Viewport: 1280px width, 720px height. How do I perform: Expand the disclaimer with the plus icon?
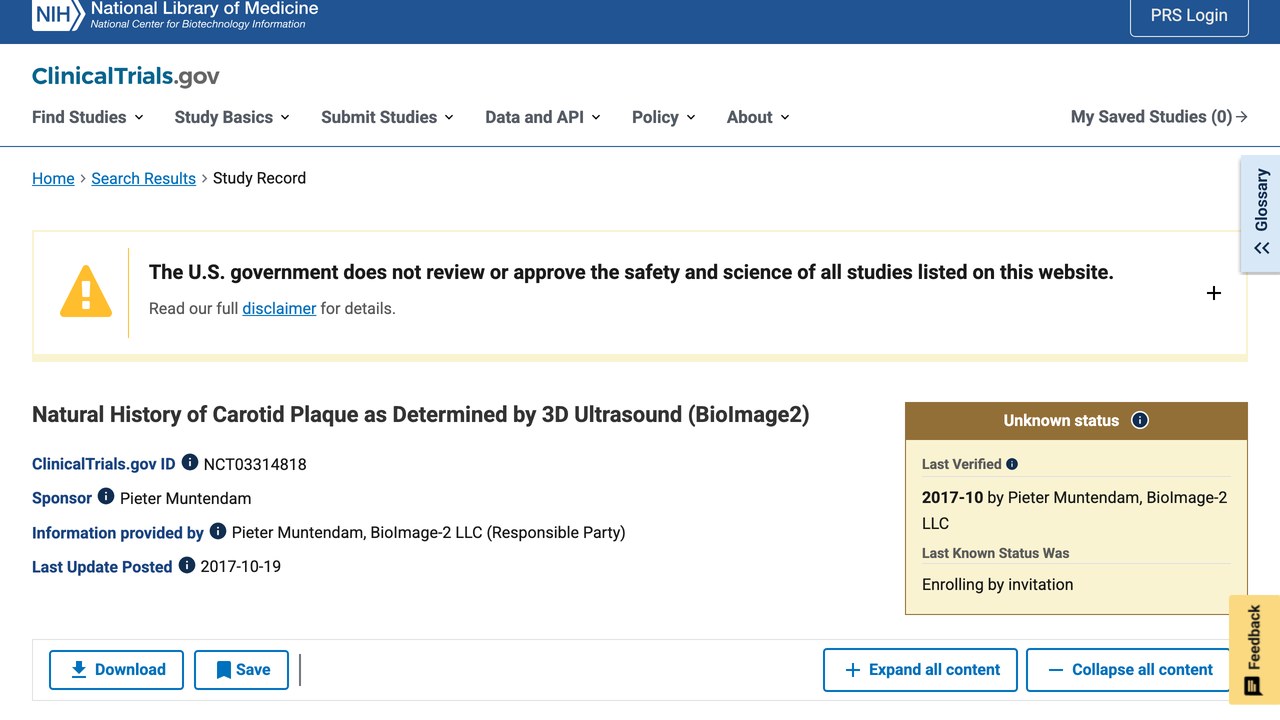tap(1214, 293)
